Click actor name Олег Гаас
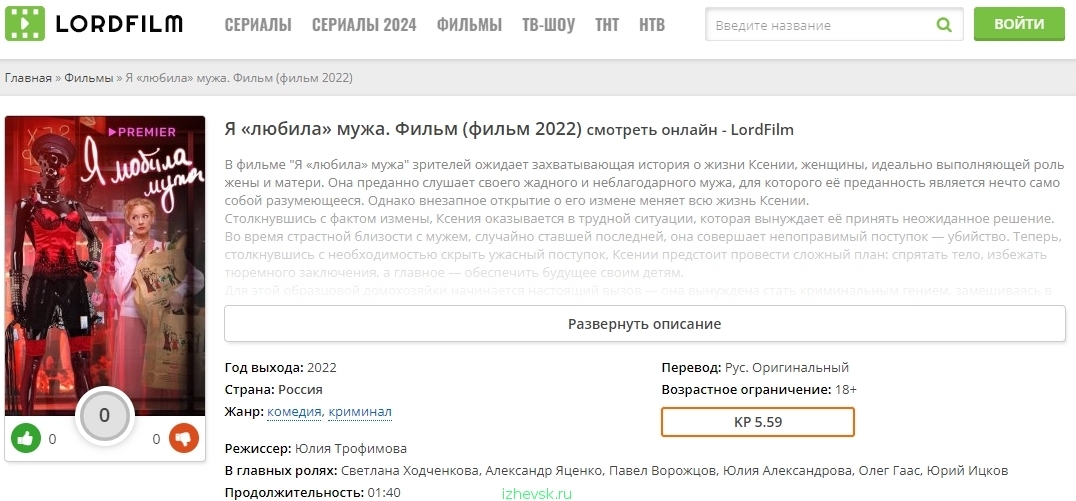This screenshot has width=1076, height=501. point(888,471)
